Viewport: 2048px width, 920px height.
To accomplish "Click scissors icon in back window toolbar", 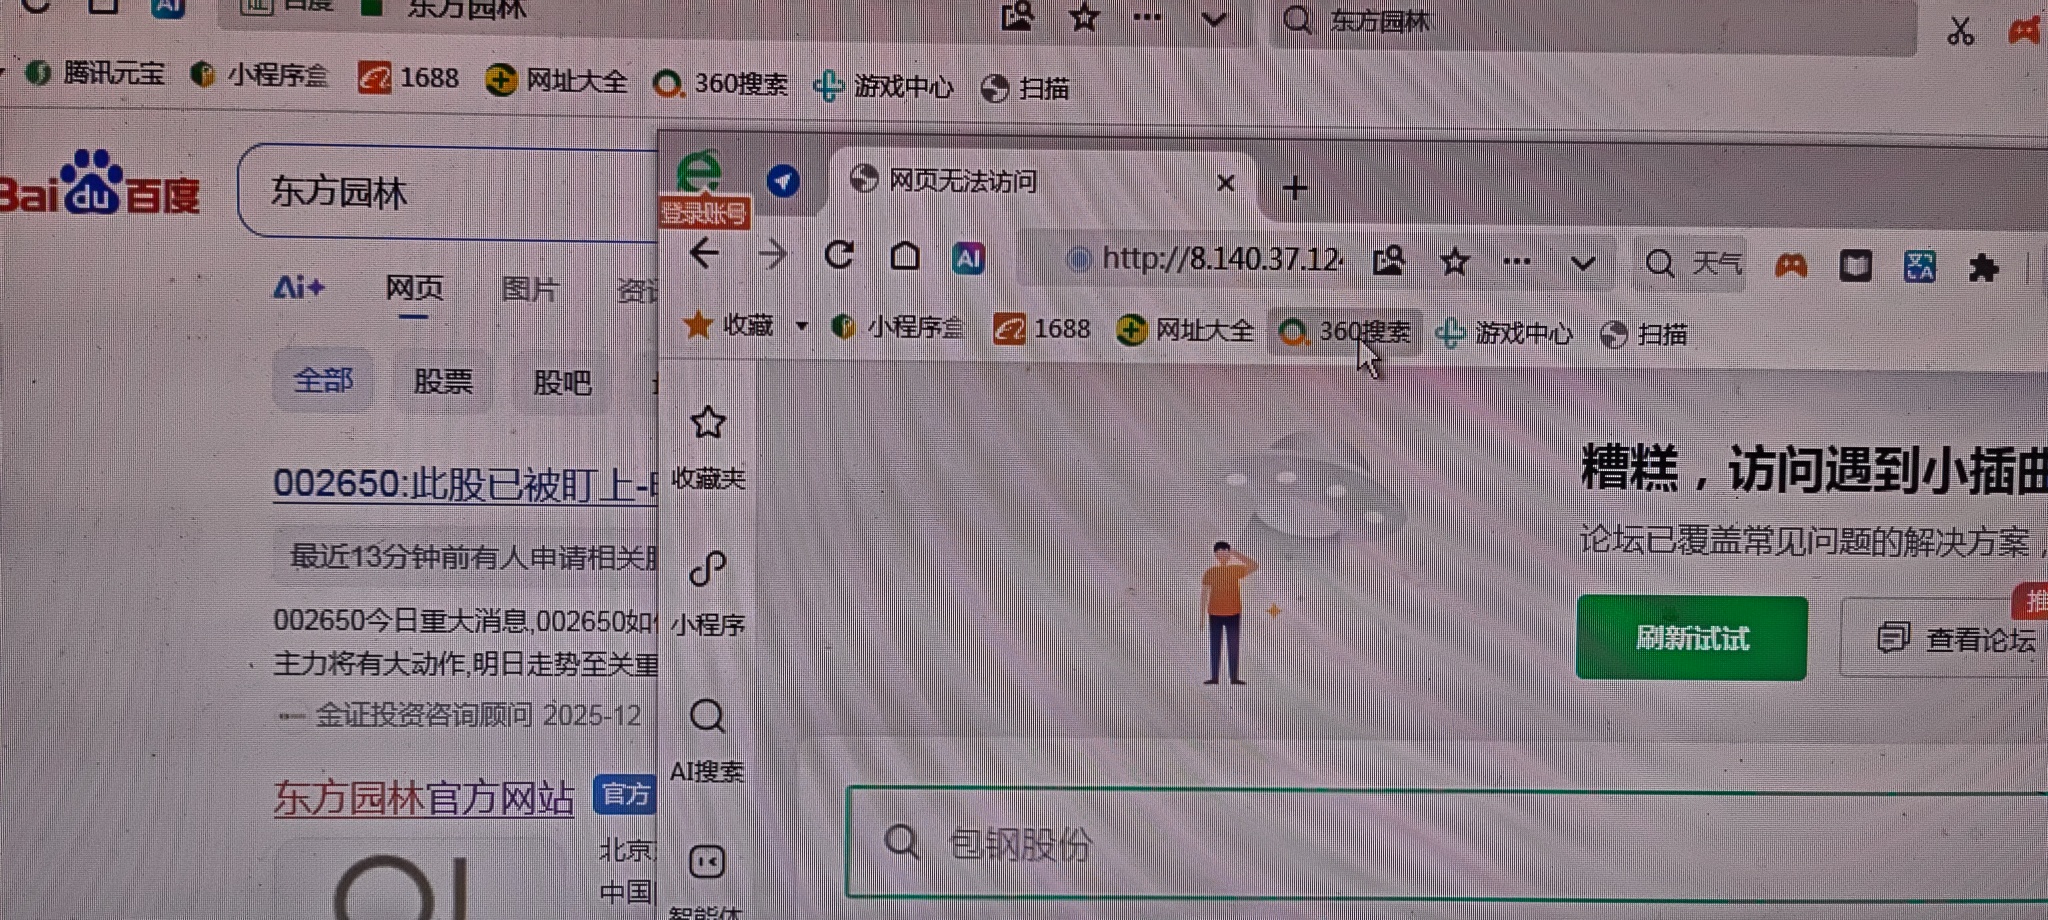I will point(1960,31).
